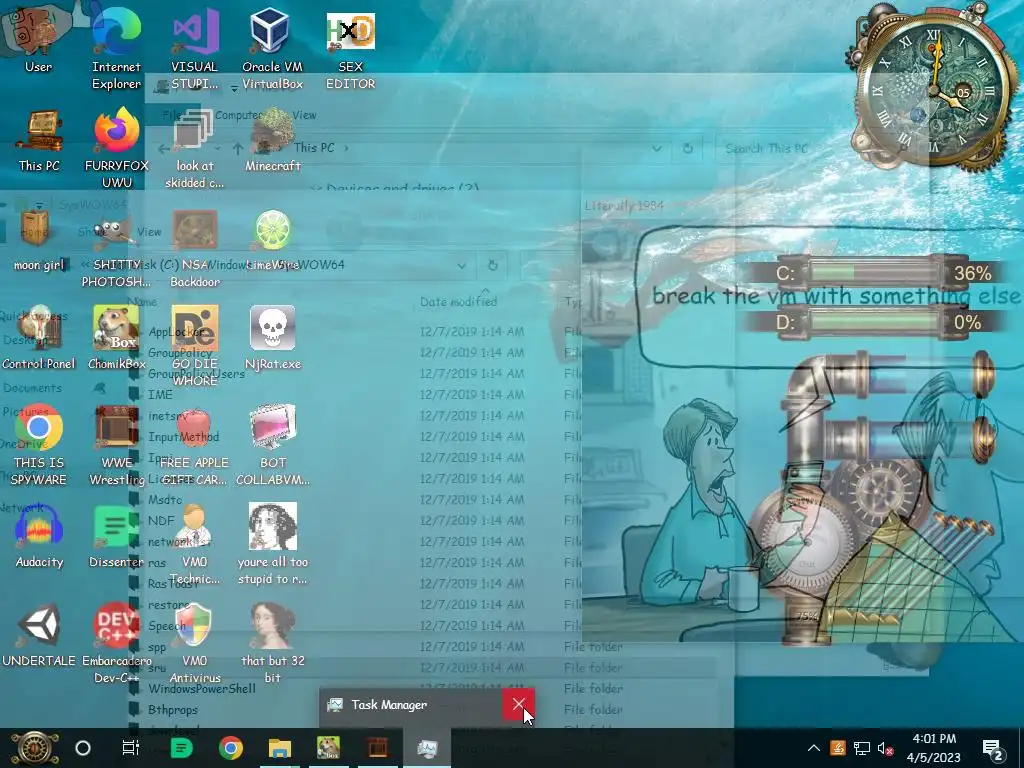
Task: Open Cortana search circle on taskbar
Action: click(83, 748)
